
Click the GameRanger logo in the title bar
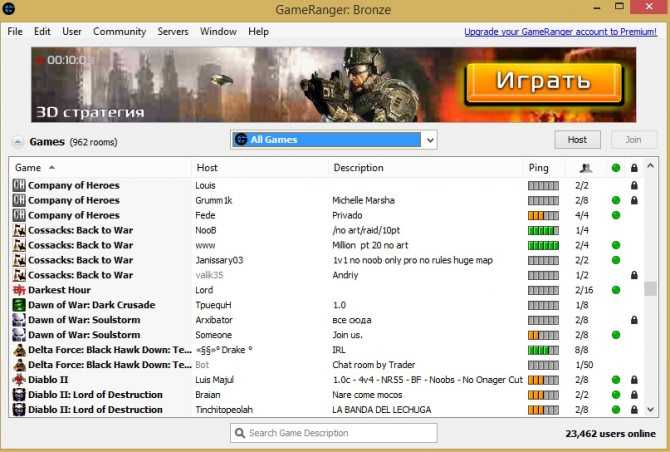coord(9,8)
